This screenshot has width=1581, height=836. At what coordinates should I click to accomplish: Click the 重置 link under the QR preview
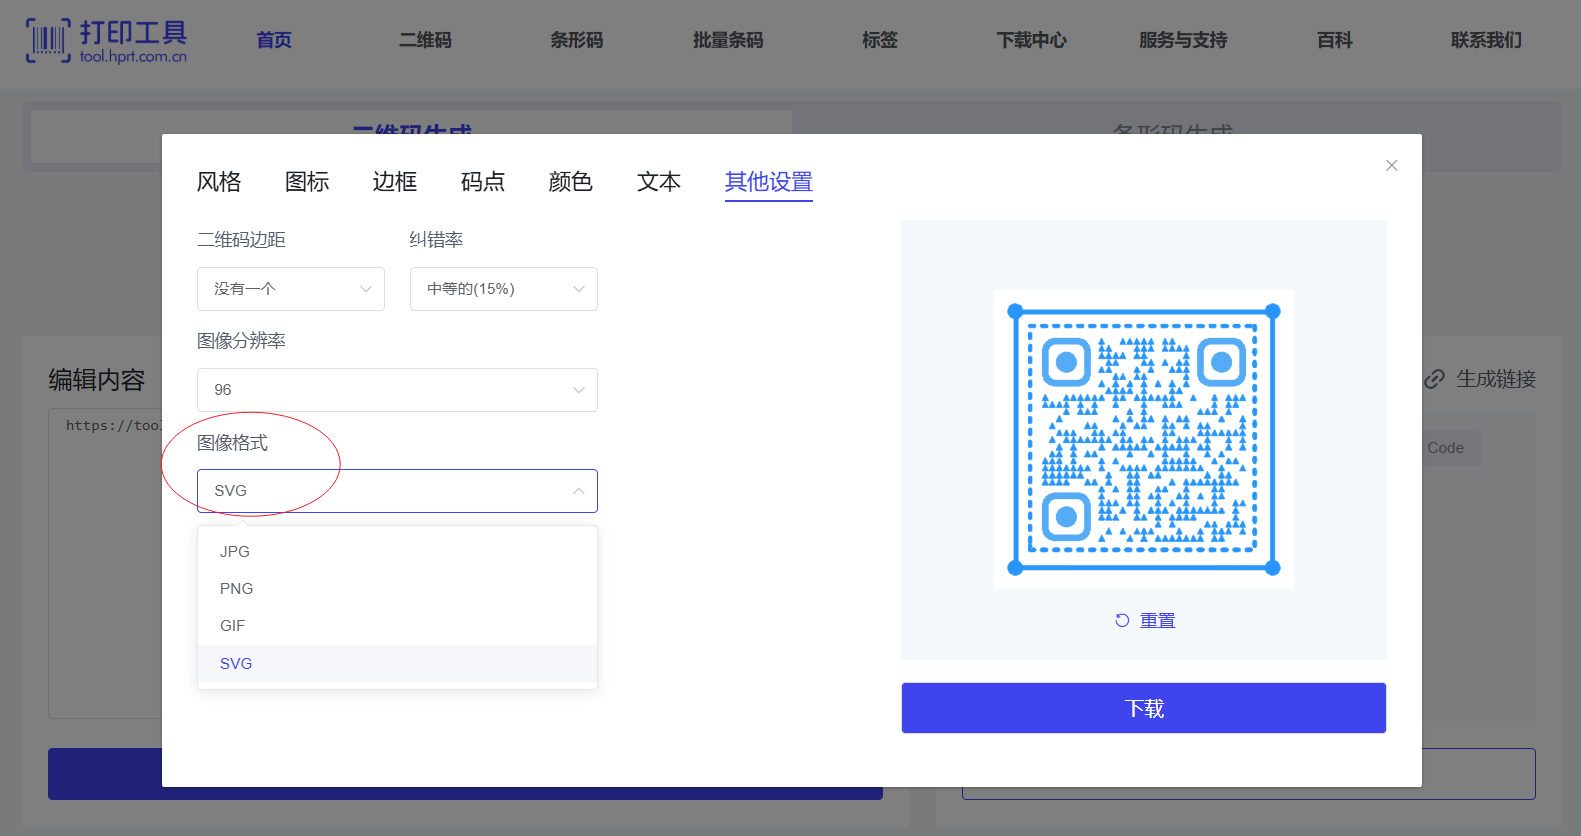(1158, 620)
